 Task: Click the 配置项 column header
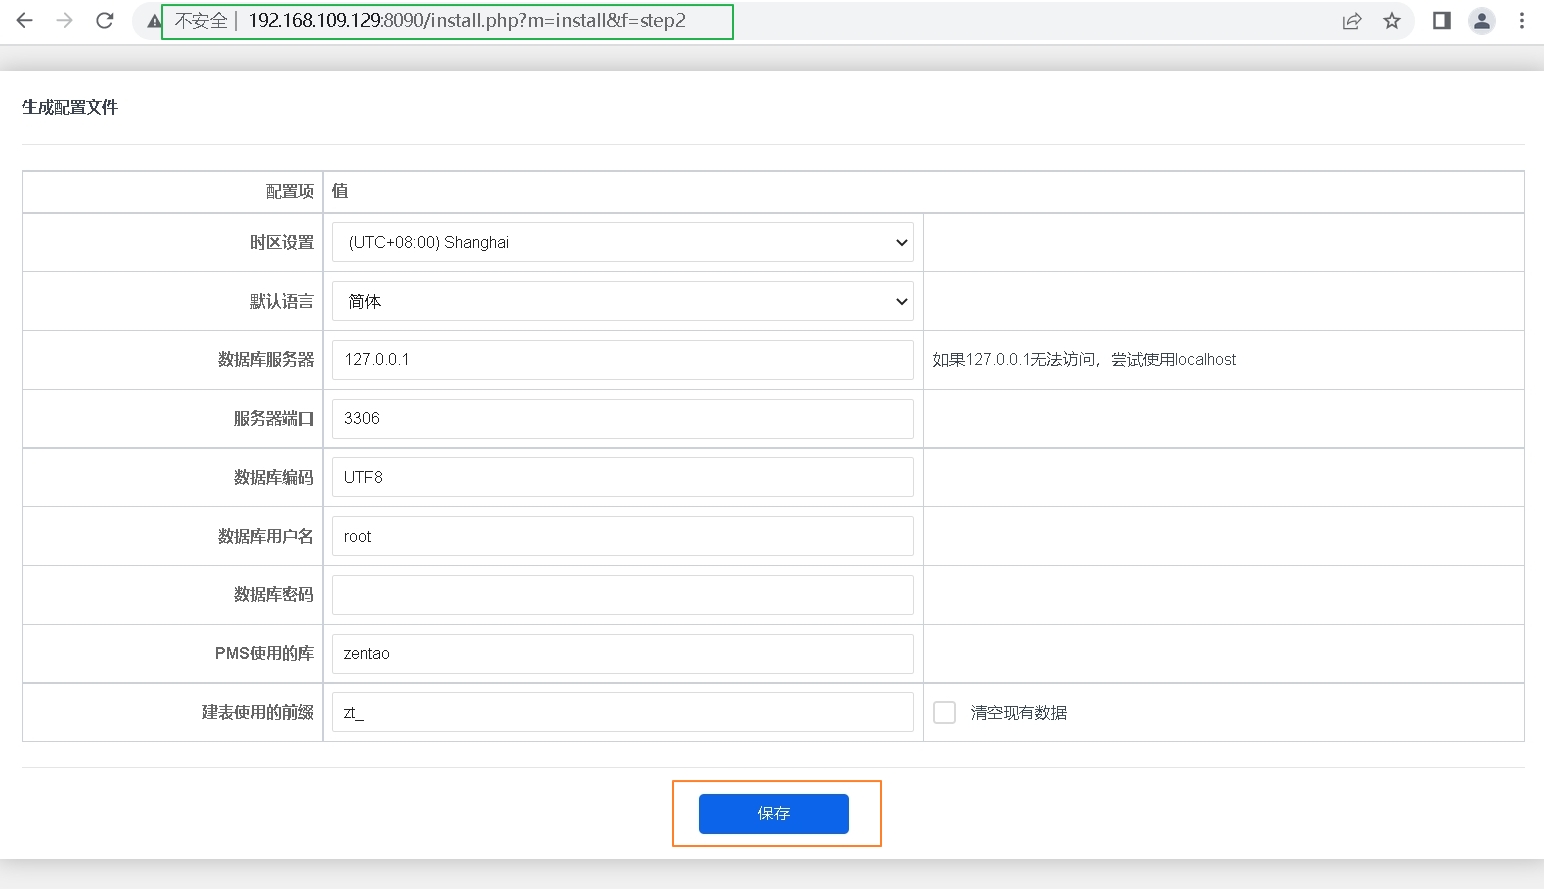click(x=290, y=191)
